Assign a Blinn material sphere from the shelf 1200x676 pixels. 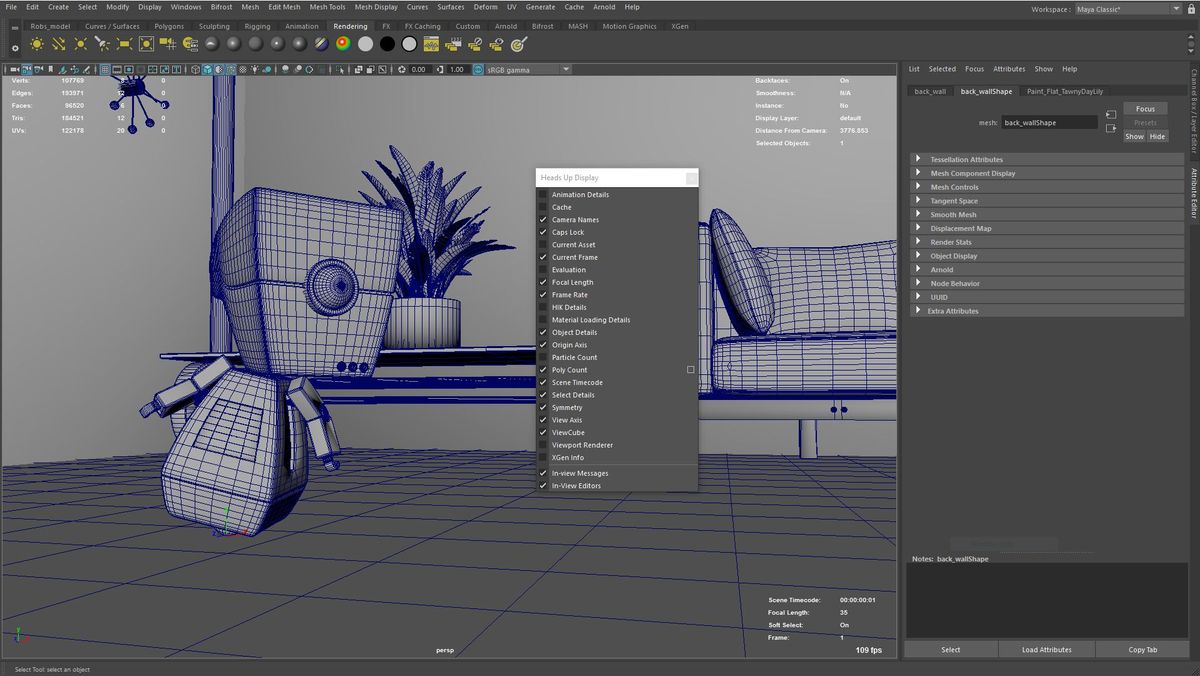(x=234, y=43)
